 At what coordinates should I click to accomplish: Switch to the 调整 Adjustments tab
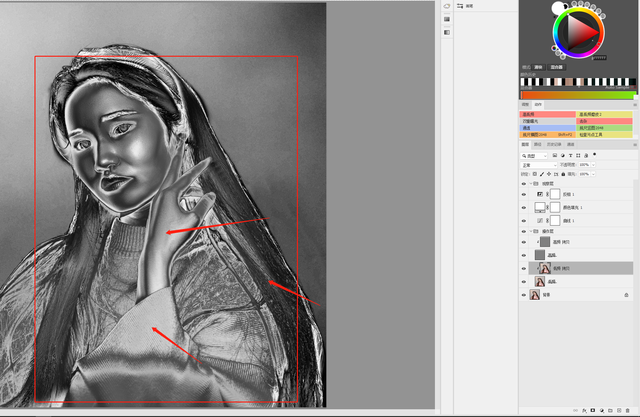point(525,104)
